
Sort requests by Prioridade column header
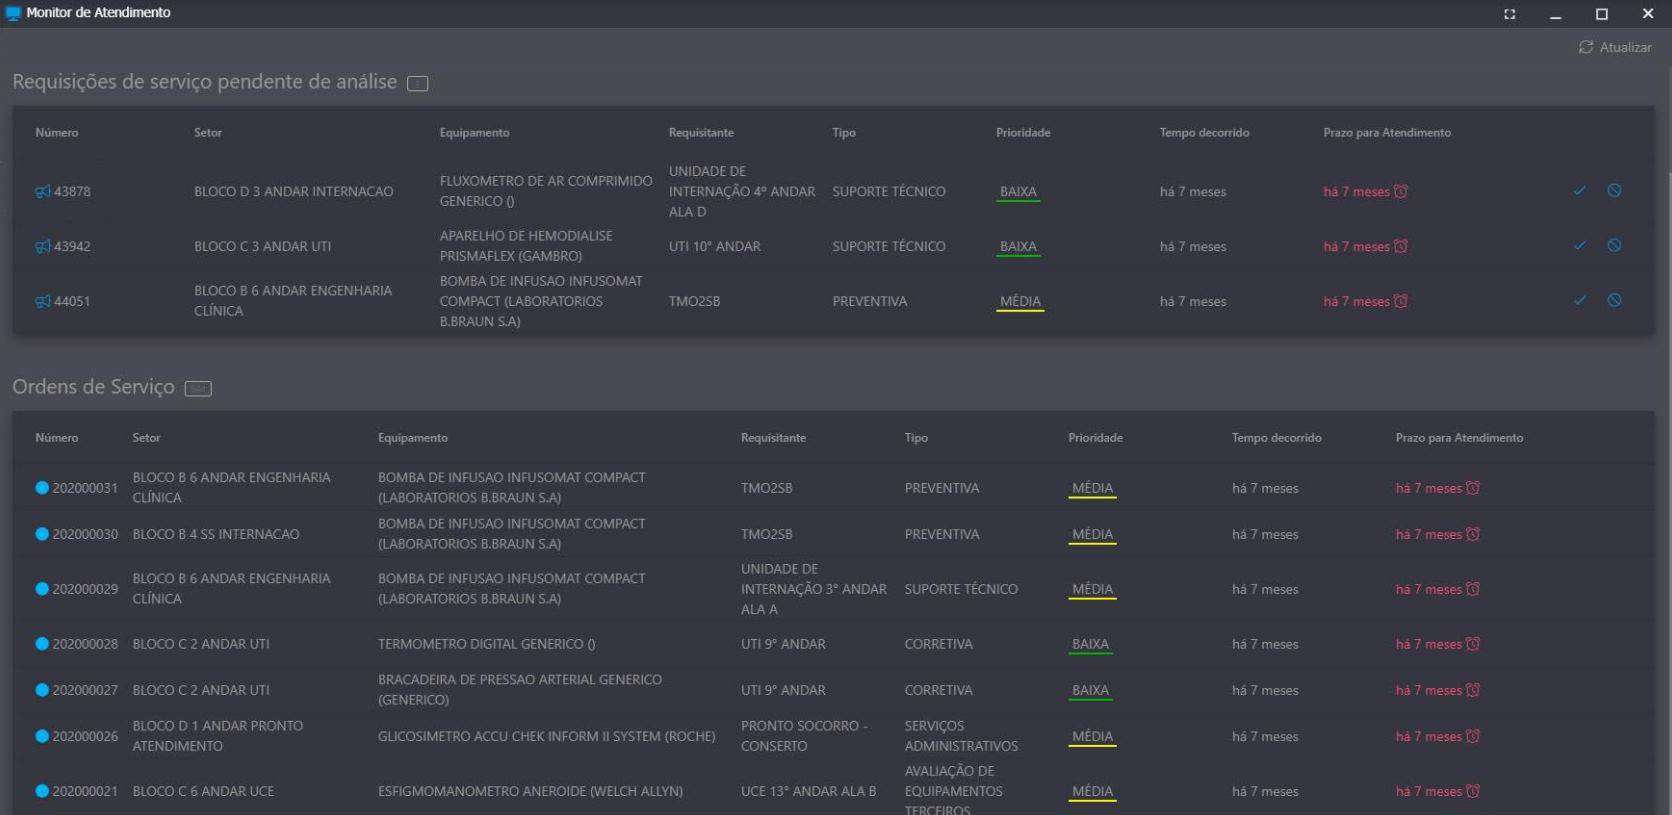[x=1022, y=133]
